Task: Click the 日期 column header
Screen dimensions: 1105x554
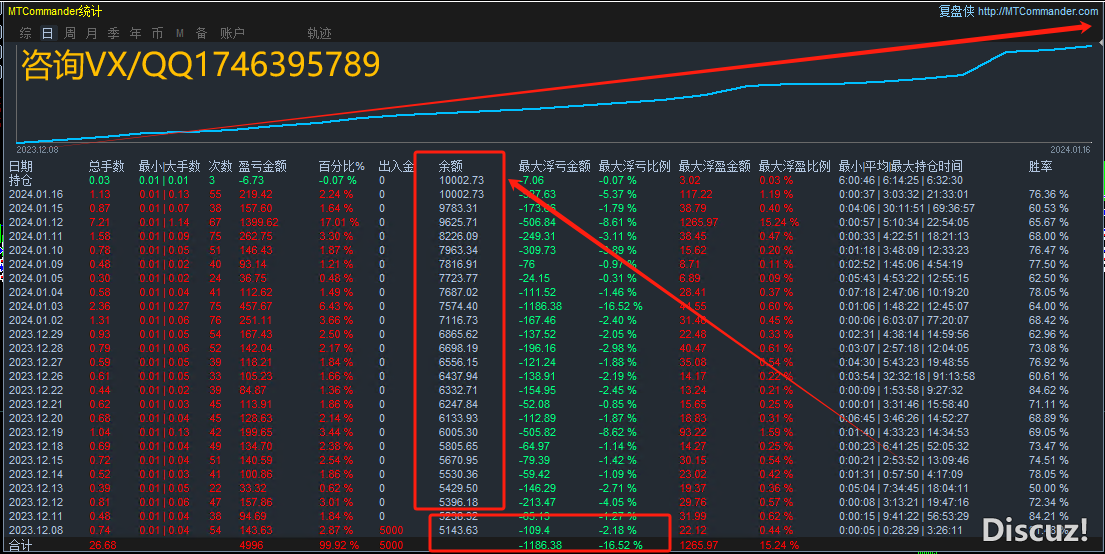Action: coord(21,167)
